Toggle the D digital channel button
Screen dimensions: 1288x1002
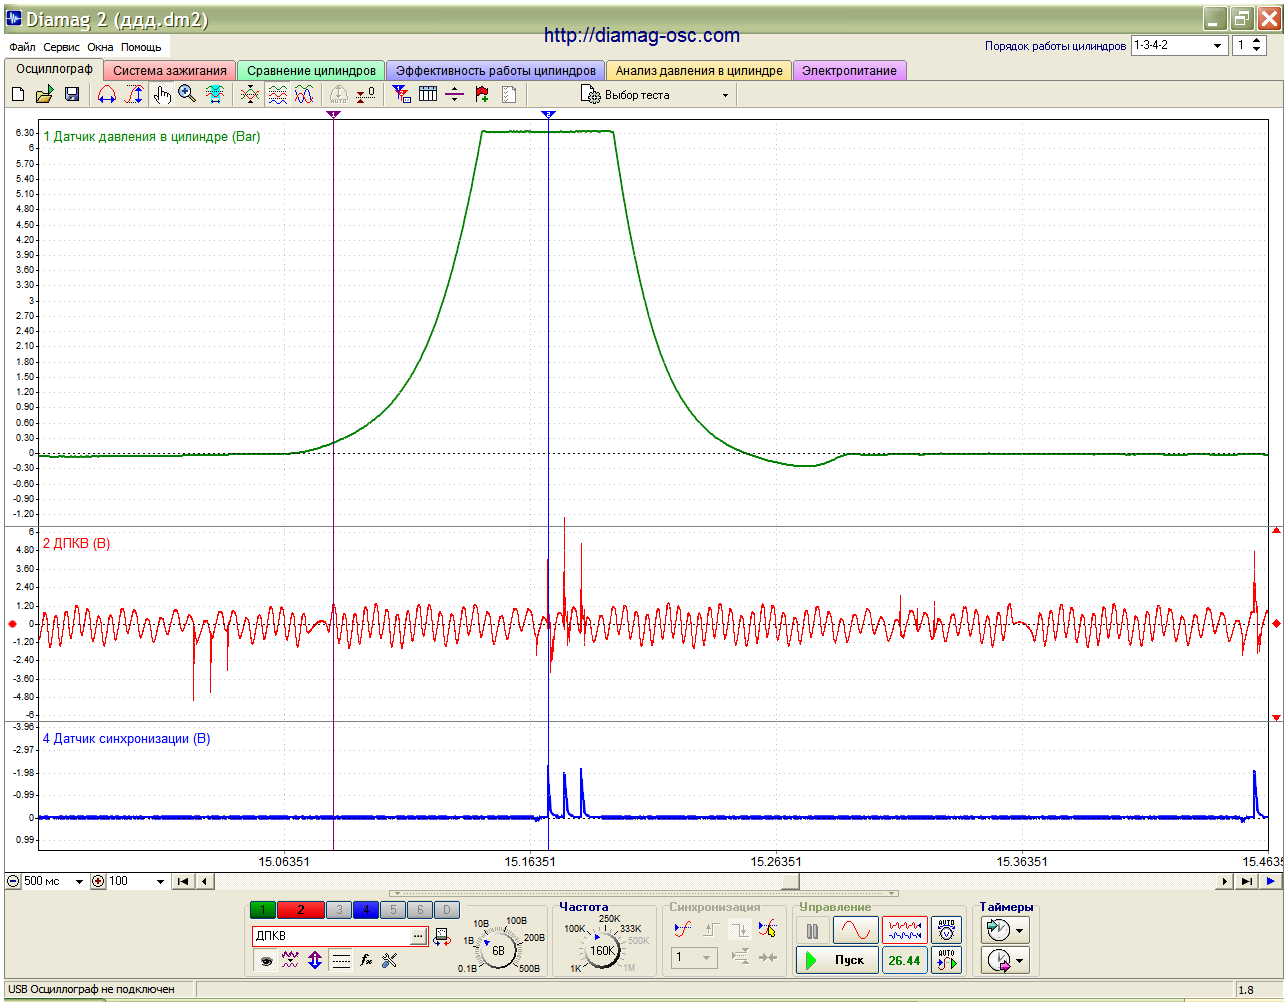(x=447, y=910)
